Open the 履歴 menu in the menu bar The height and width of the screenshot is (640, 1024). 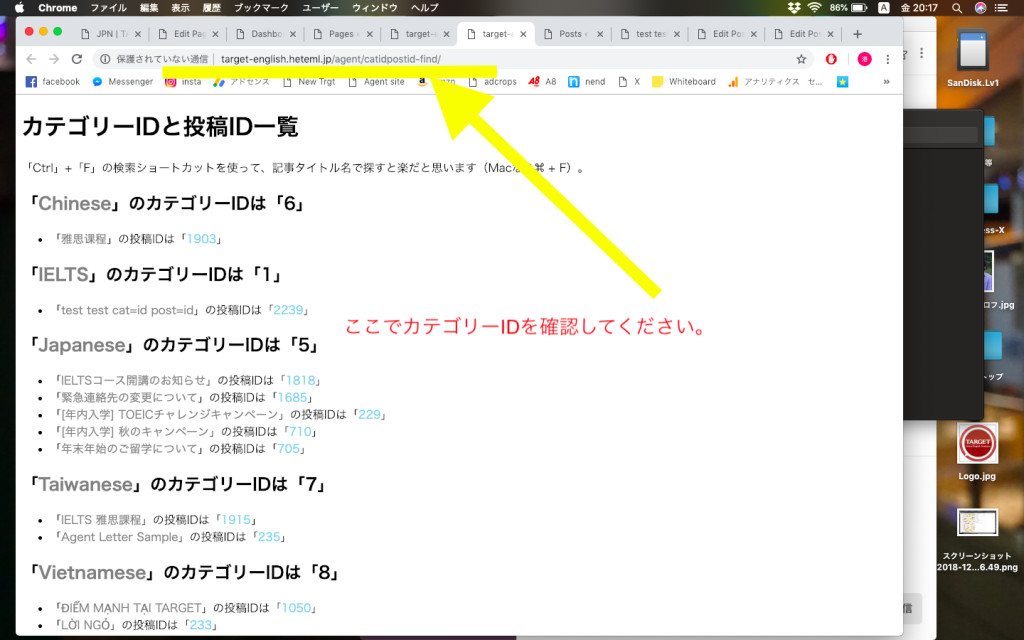210,7
